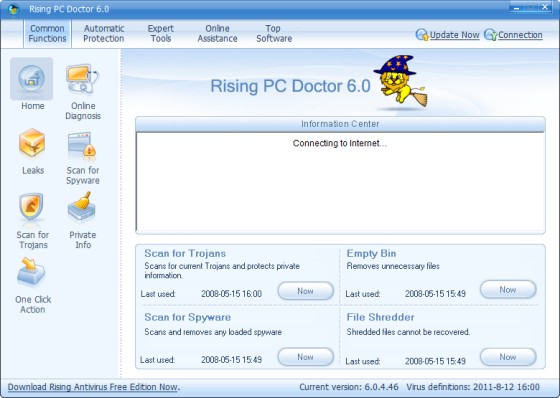
Task: Click 'Scans and removes any loaded spyware' text
Action: 213,332
